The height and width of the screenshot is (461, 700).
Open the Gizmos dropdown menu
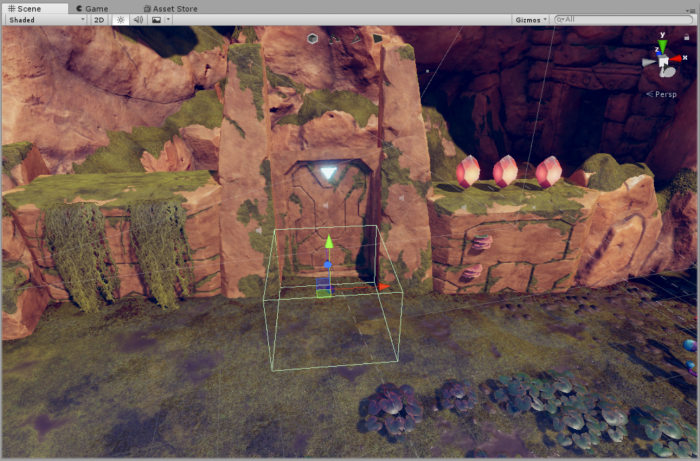click(x=530, y=20)
